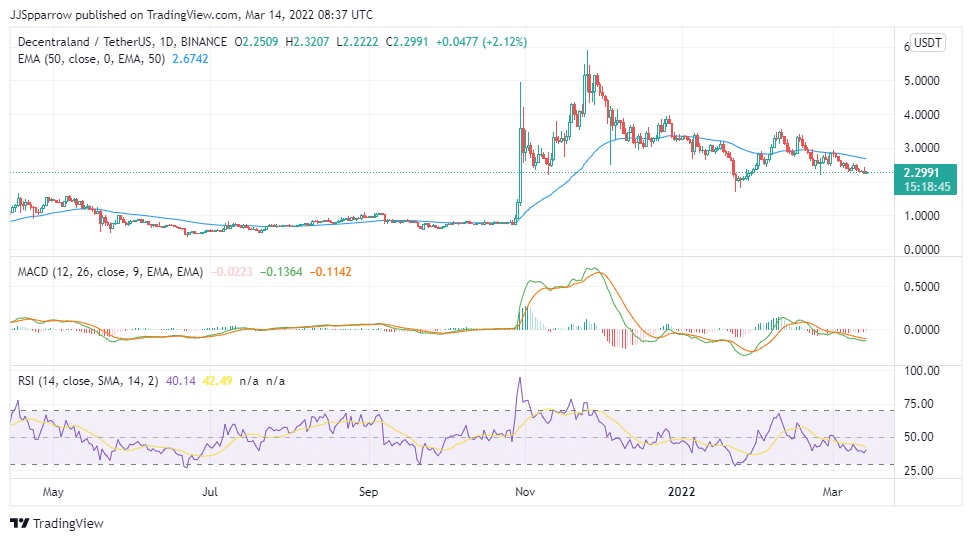Screen dimensions: 972x541
Task: Click the MACD line value -0.1364
Action: point(281,272)
